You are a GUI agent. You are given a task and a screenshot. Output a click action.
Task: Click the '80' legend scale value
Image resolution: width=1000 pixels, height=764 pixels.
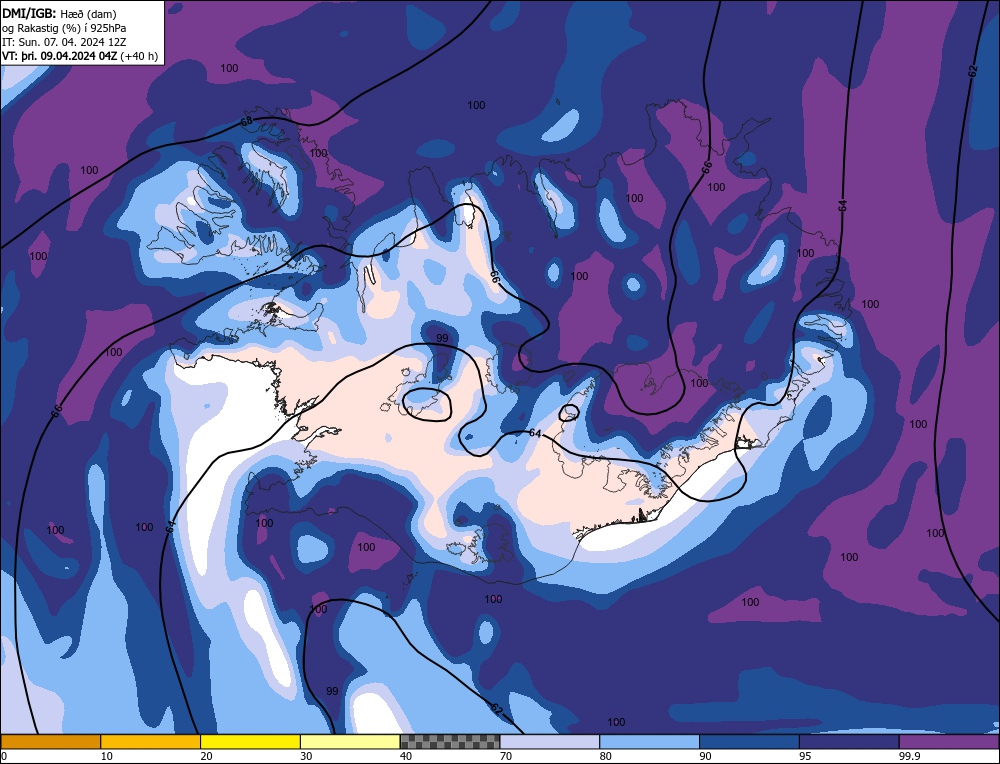click(605, 756)
